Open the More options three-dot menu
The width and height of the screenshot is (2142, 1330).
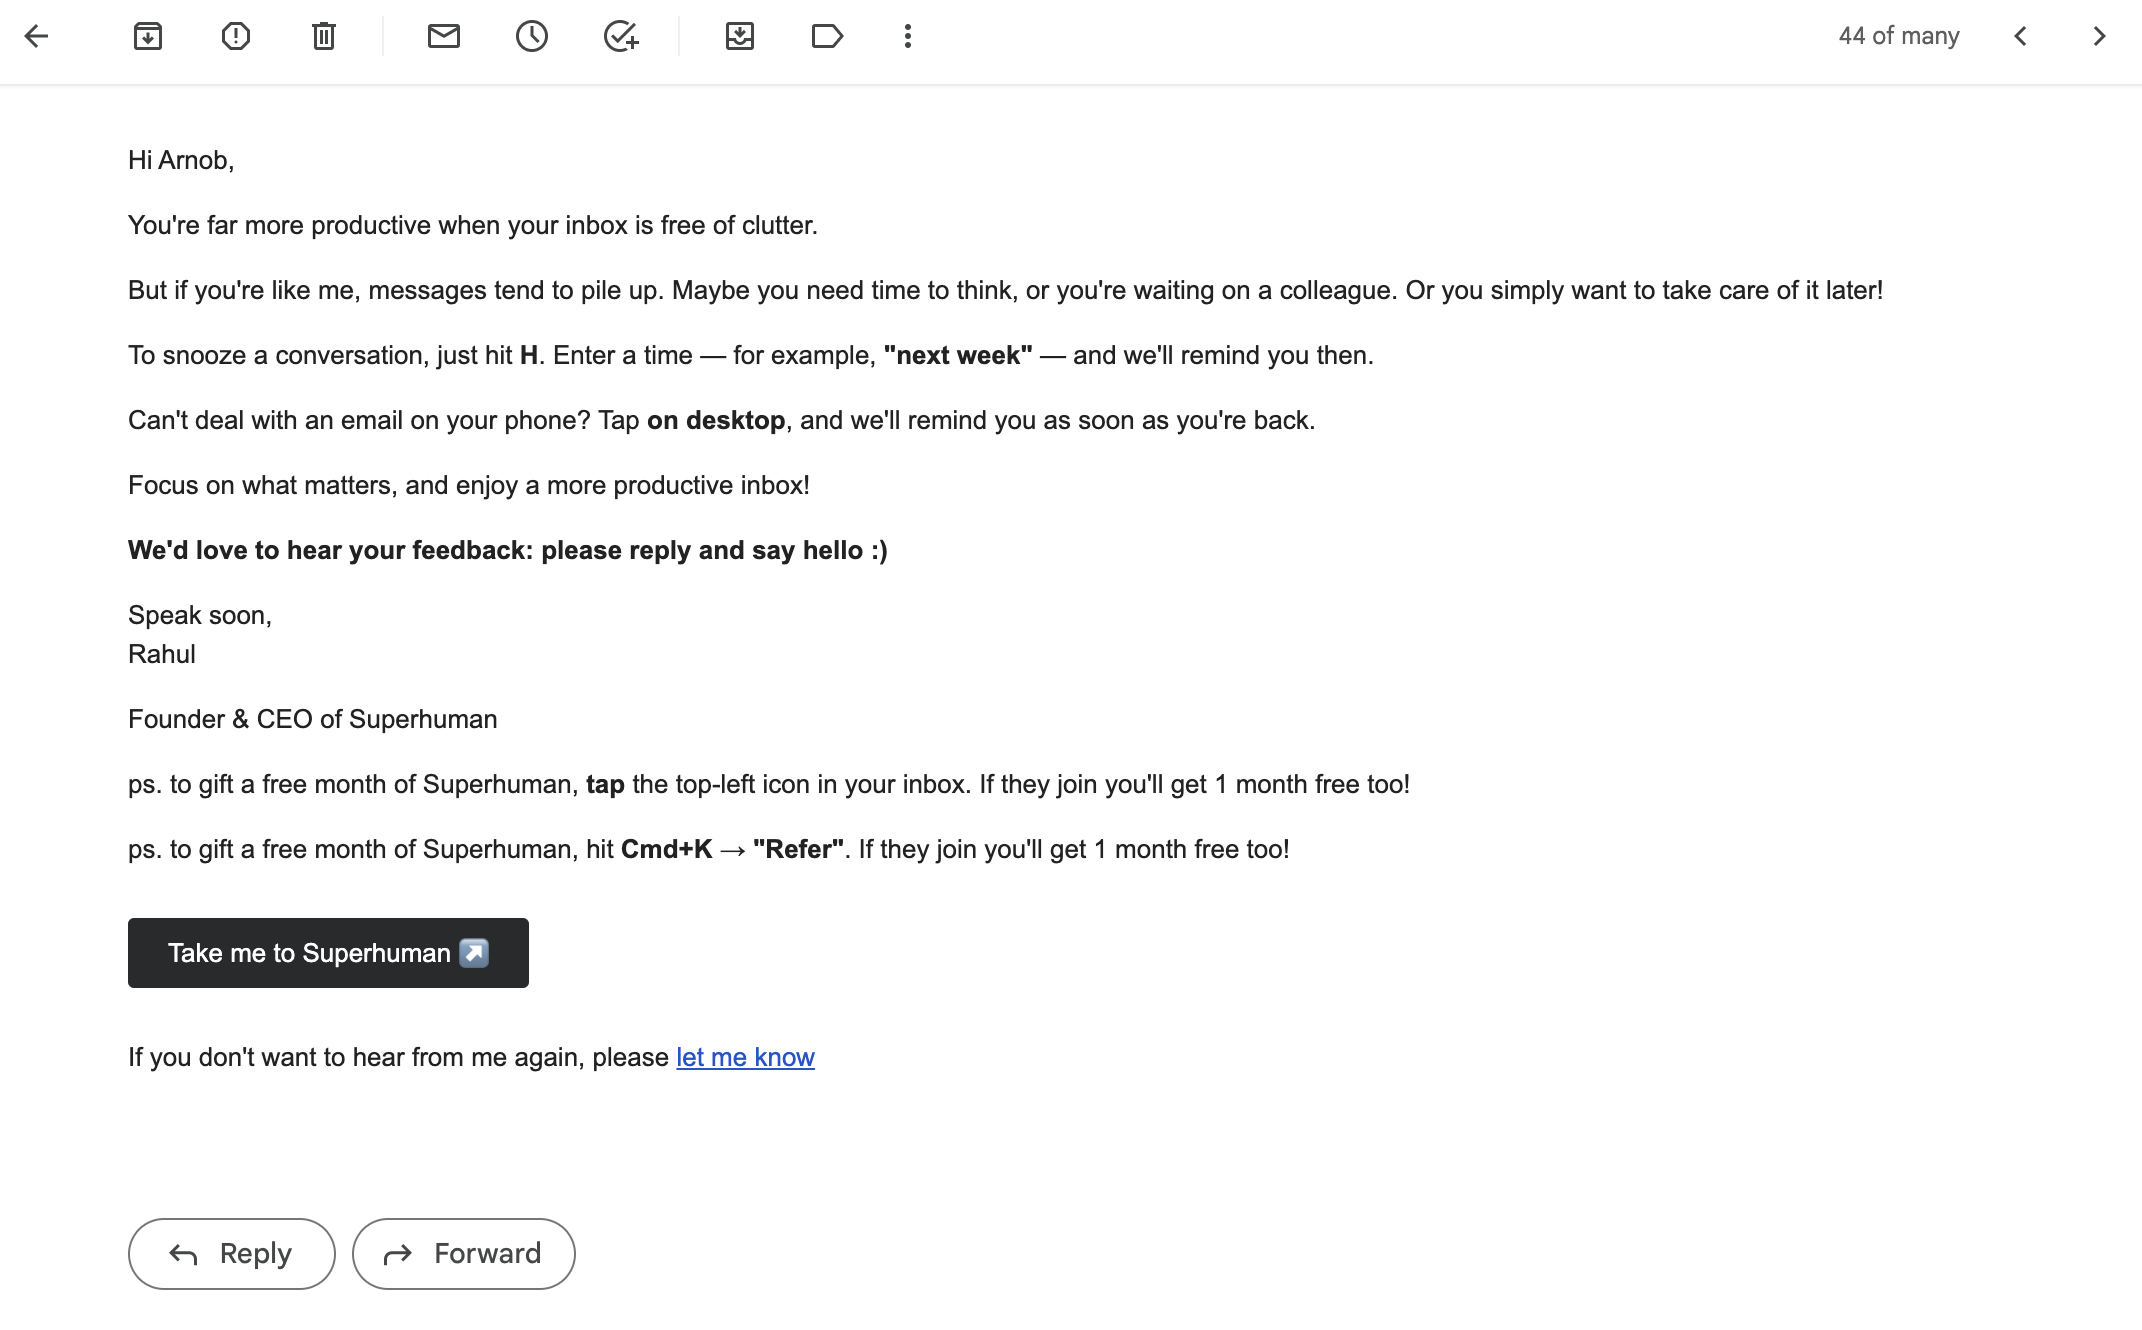click(x=908, y=37)
